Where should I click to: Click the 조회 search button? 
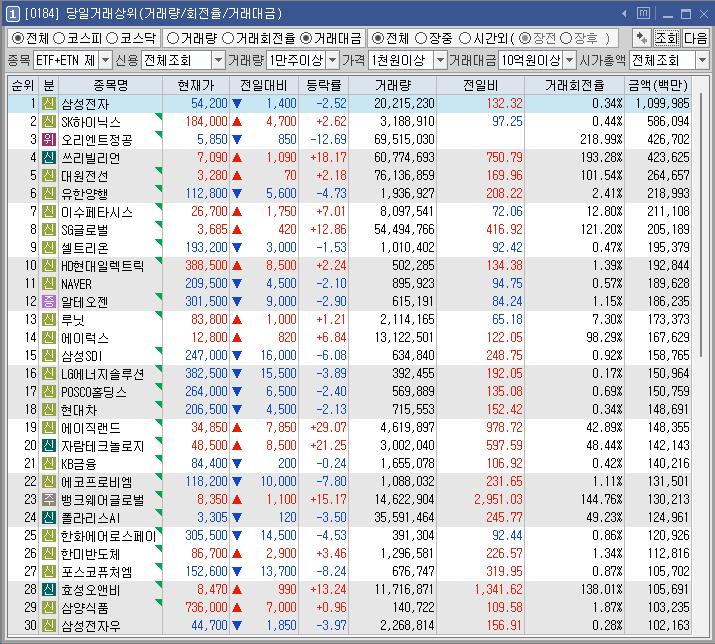coord(667,38)
